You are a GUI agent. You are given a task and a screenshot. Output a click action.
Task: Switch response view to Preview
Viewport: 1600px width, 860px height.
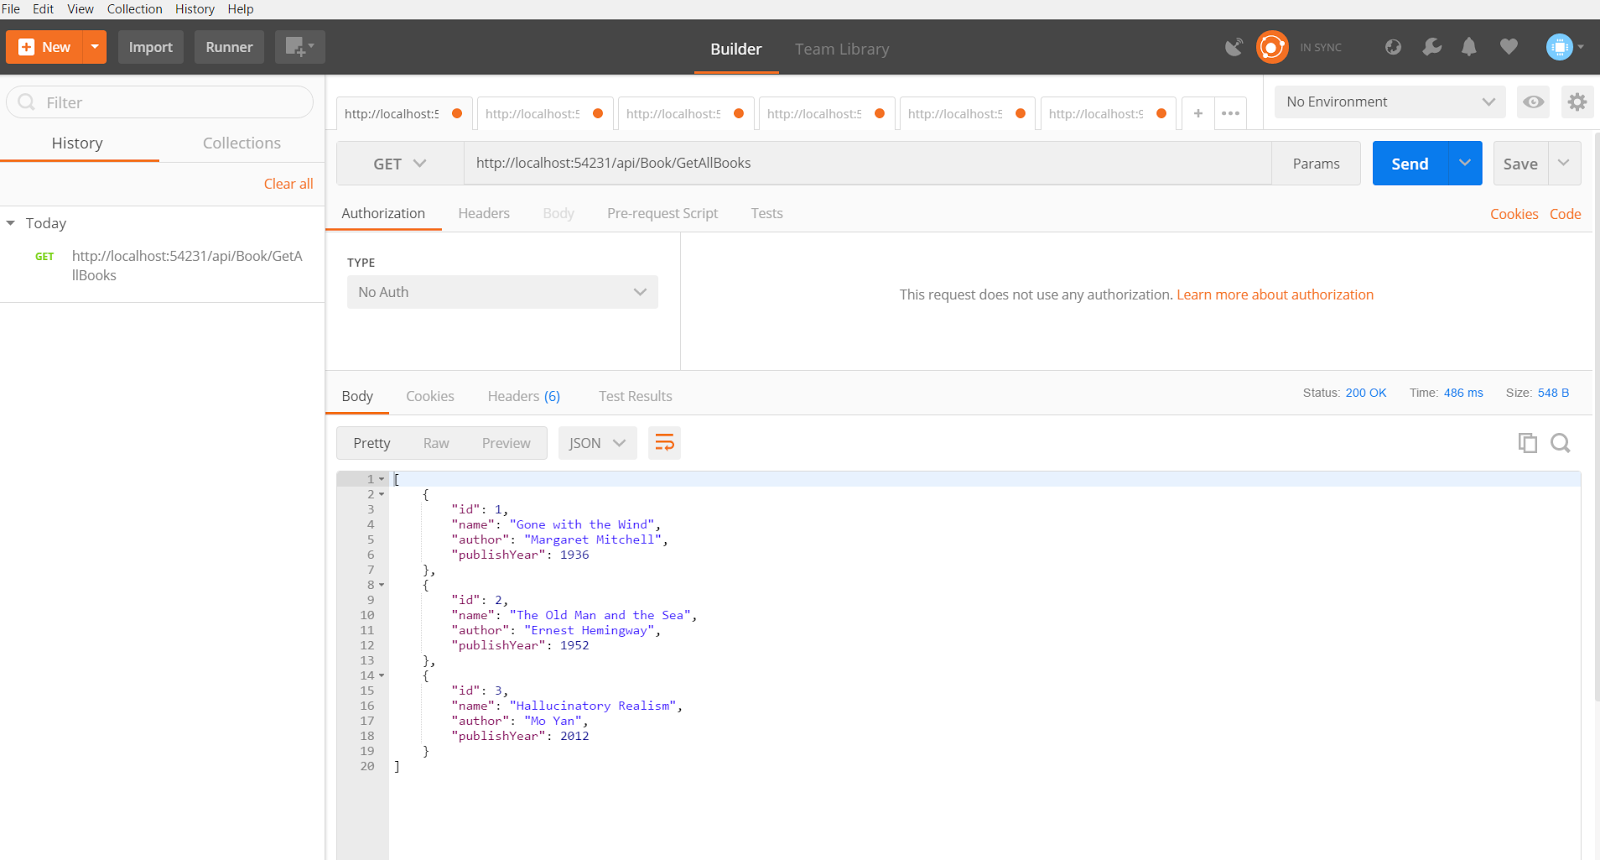pos(506,443)
